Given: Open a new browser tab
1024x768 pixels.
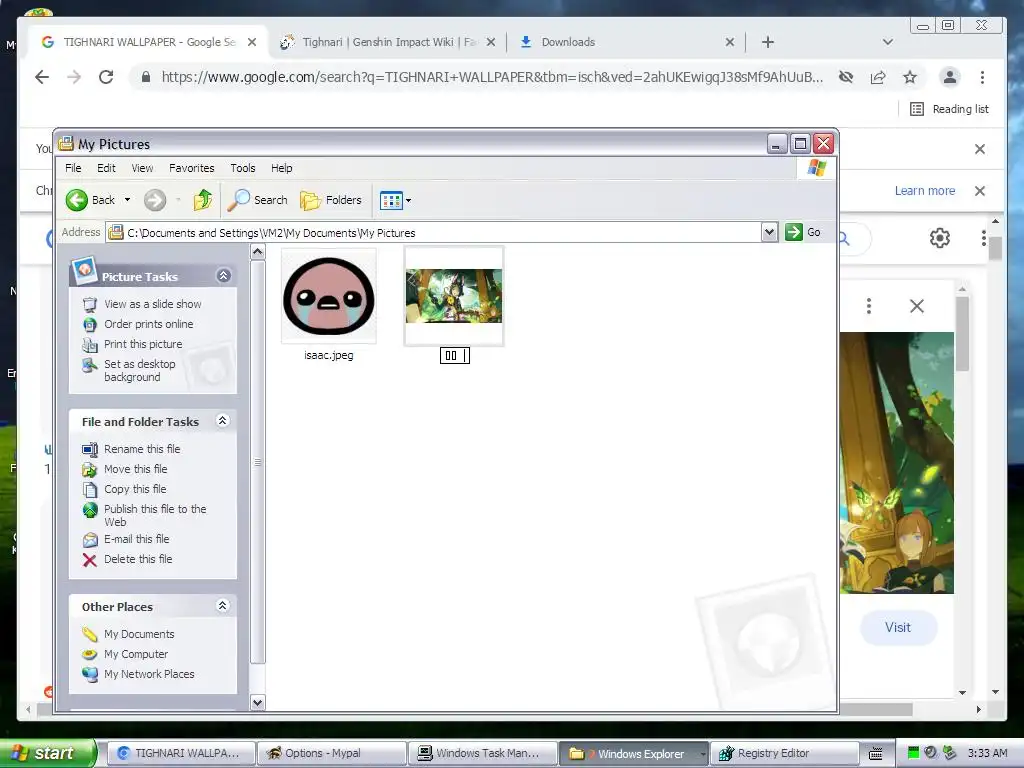Looking at the screenshot, I should point(768,42).
